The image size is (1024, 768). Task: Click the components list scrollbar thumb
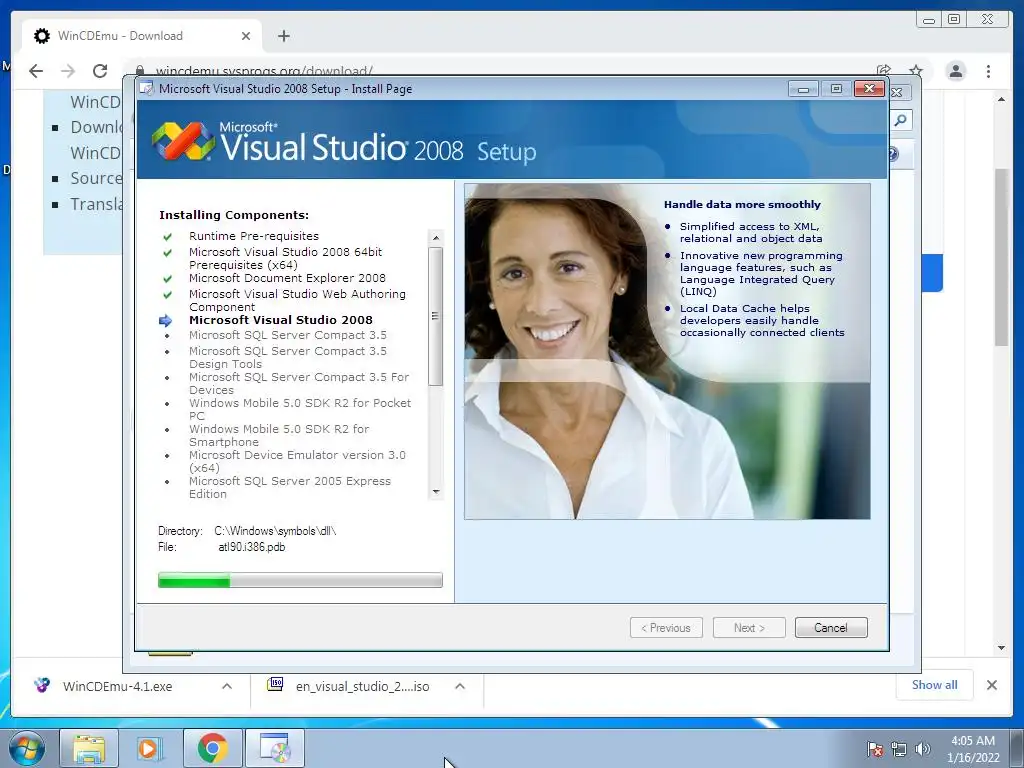click(436, 316)
